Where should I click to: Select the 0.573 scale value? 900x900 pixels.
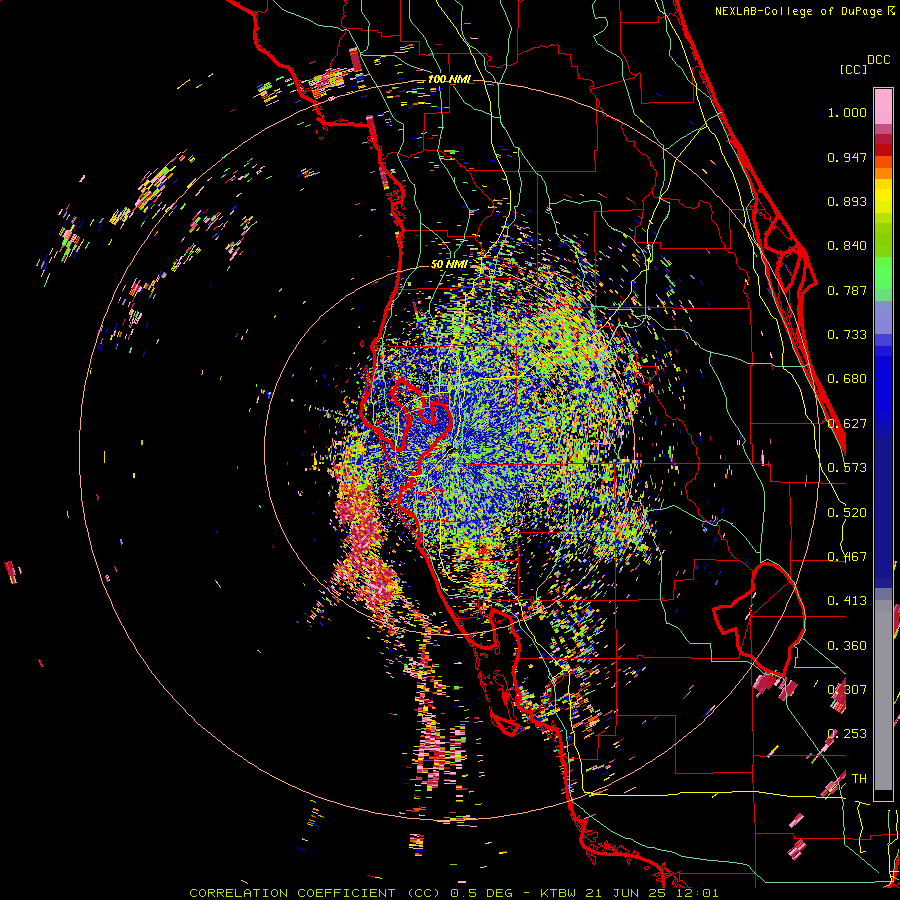847,468
